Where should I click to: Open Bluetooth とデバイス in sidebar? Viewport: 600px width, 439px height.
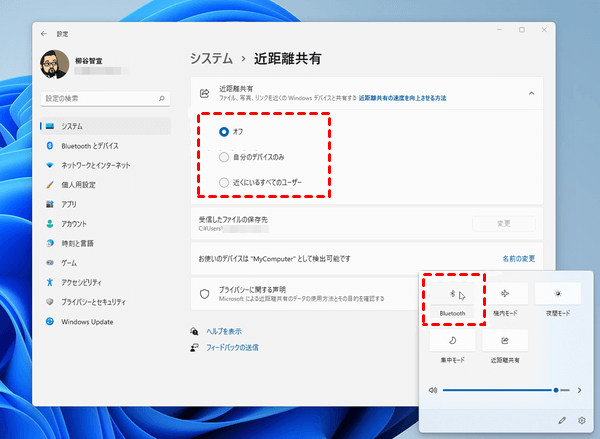88,145
